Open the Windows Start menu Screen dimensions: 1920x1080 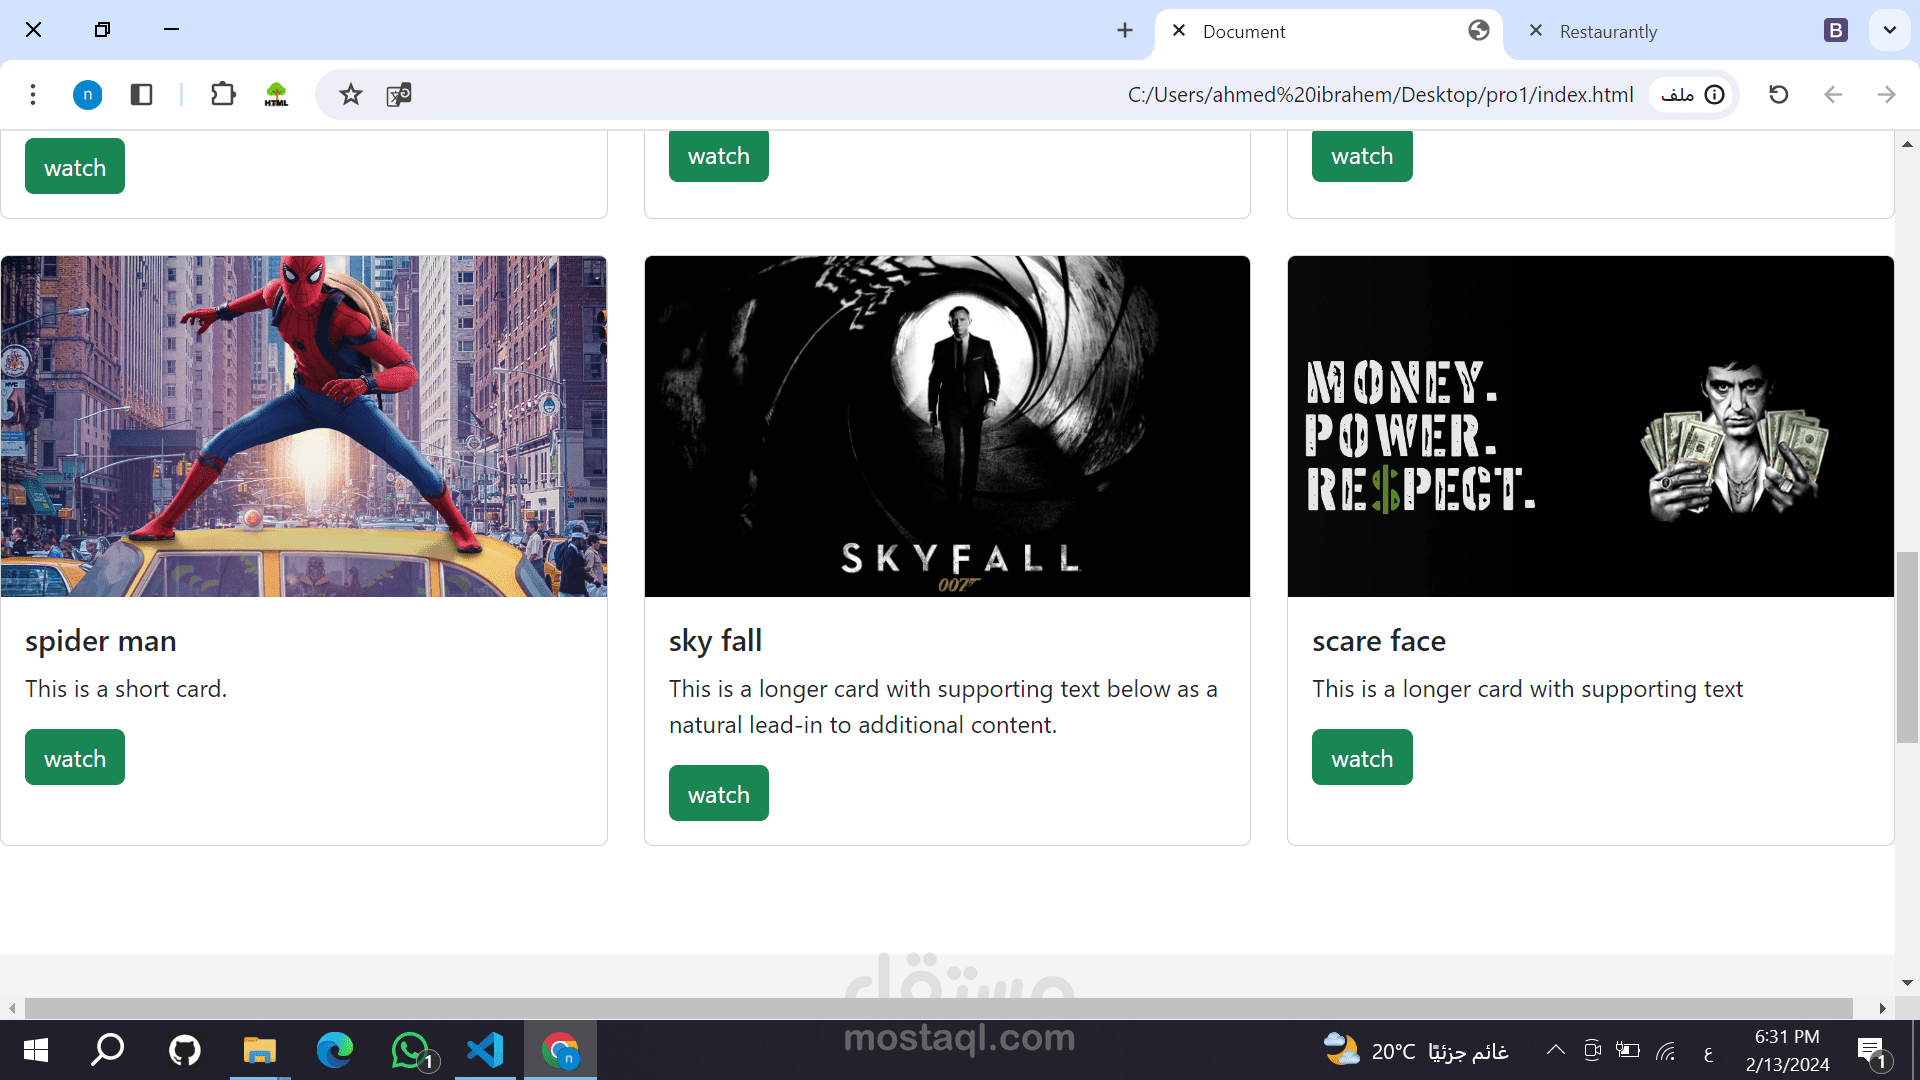35,1050
